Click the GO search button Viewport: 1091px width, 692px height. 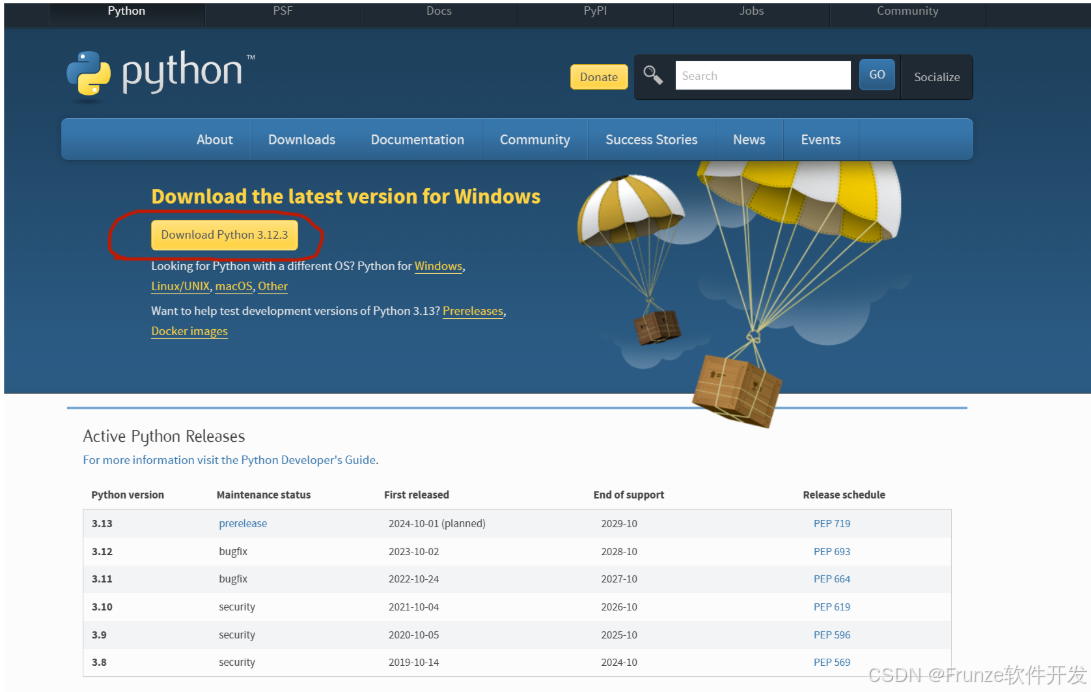point(877,74)
